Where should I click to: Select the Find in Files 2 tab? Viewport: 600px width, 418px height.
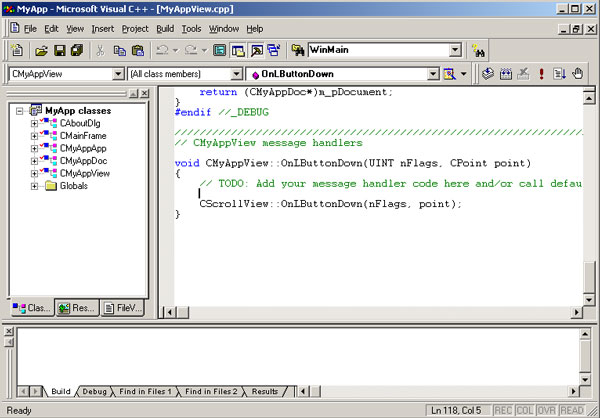coord(211,392)
